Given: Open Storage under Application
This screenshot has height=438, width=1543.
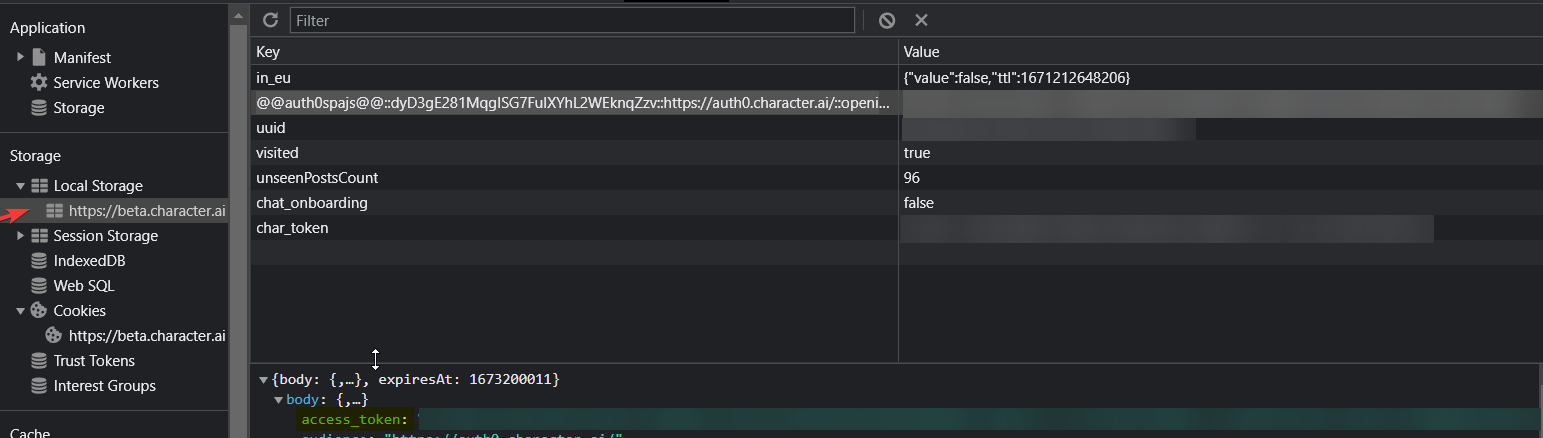Looking at the screenshot, I should (x=79, y=108).
